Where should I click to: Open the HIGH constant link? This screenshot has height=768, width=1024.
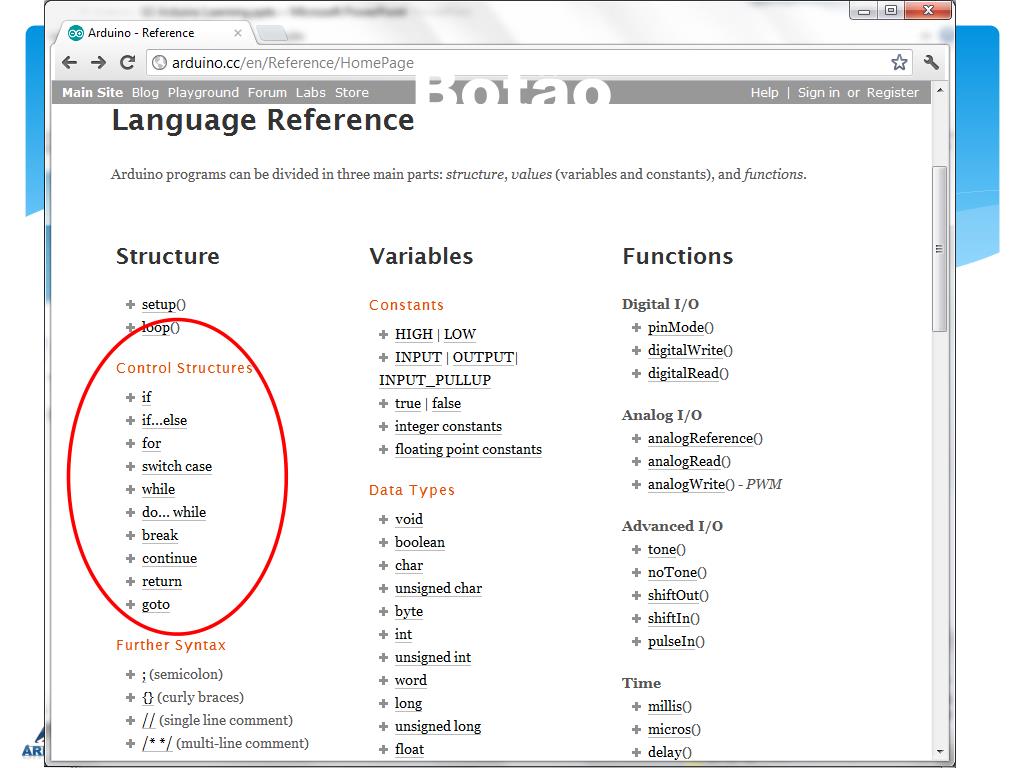click(414, 334)
